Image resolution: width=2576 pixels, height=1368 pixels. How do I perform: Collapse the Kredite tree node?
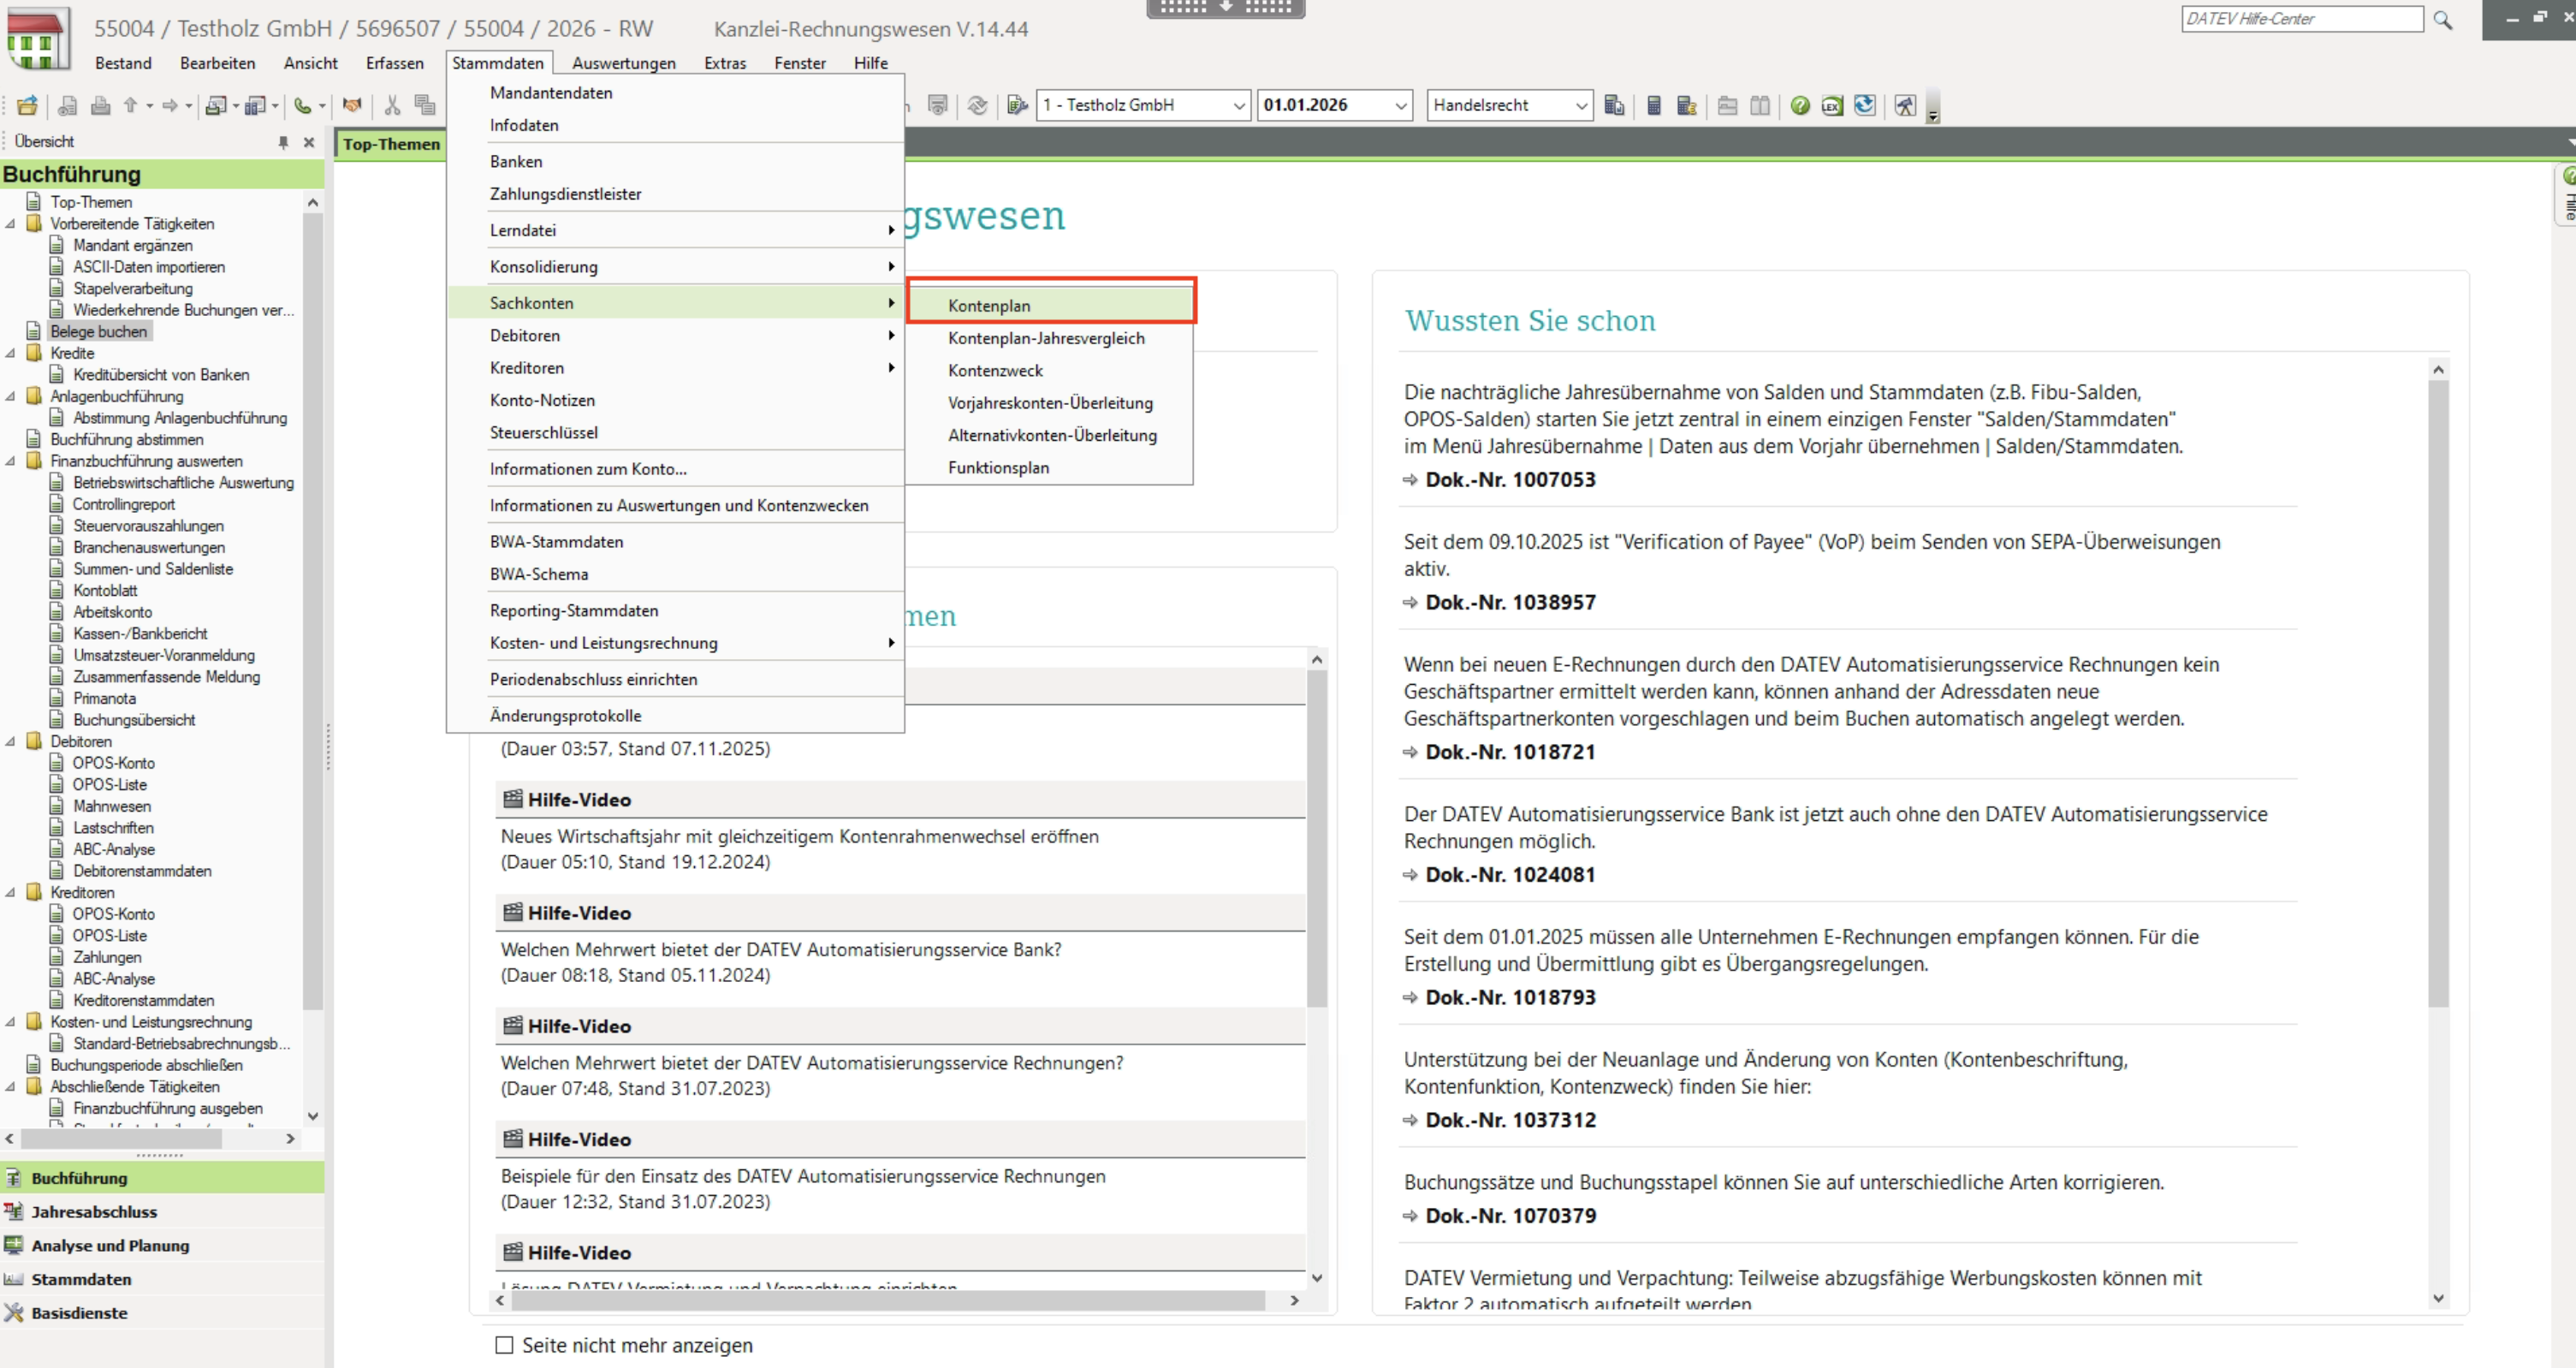tap(10, 353)
